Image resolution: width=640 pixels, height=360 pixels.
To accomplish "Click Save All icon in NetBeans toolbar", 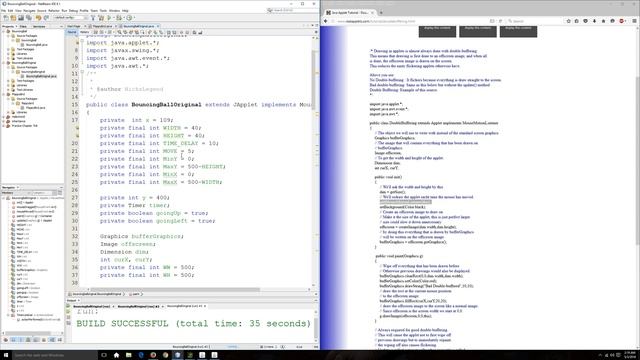I will click(29, 18).
